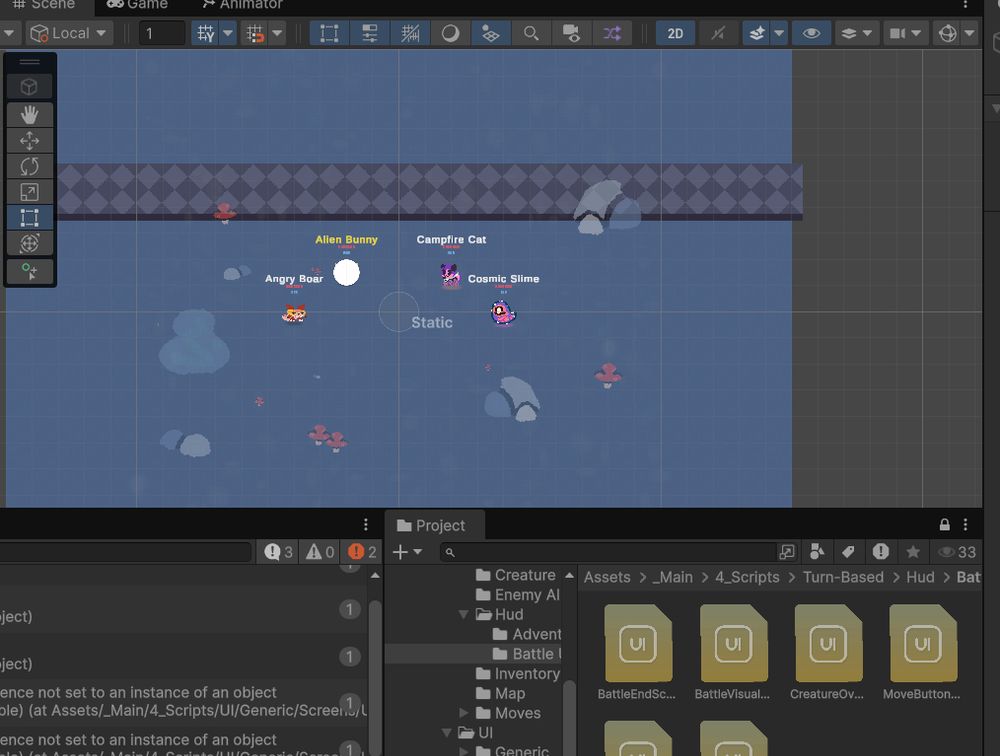
Task: Click the tile palette toolbar icon
Action: click(490, 33)
